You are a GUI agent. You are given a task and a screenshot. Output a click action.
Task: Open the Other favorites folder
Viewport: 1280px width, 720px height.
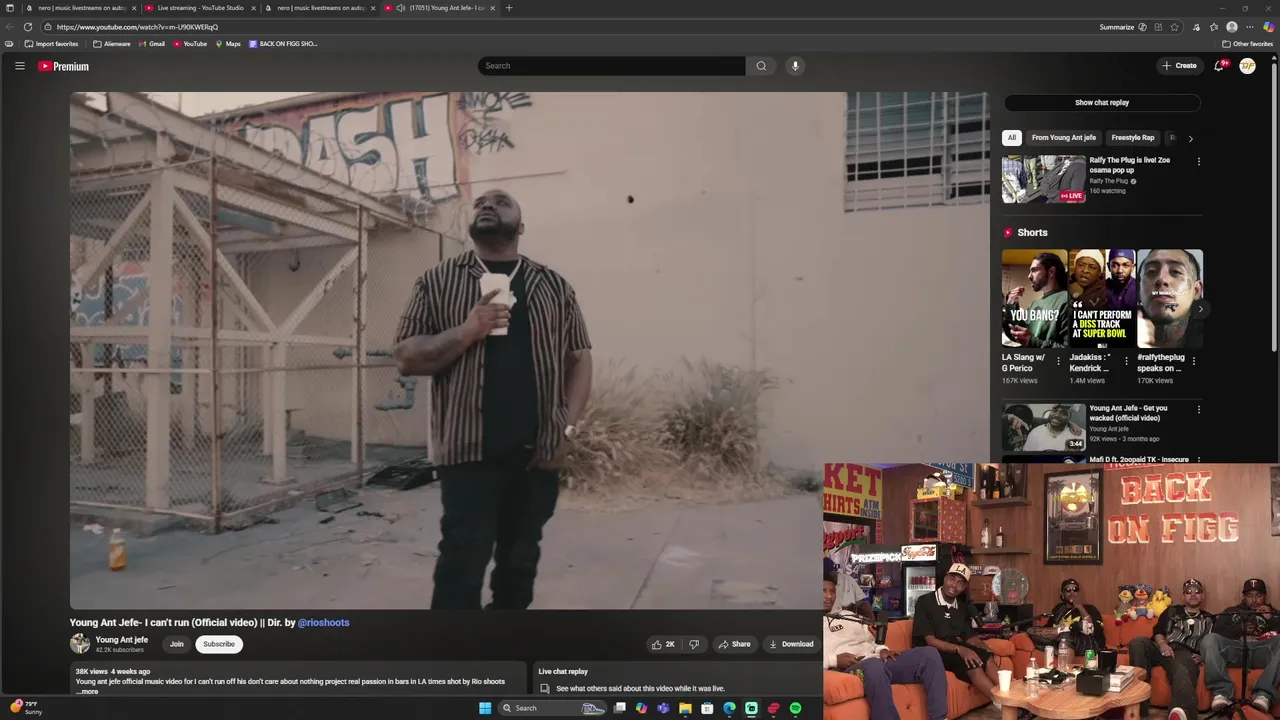click(x=1248, y=44)
